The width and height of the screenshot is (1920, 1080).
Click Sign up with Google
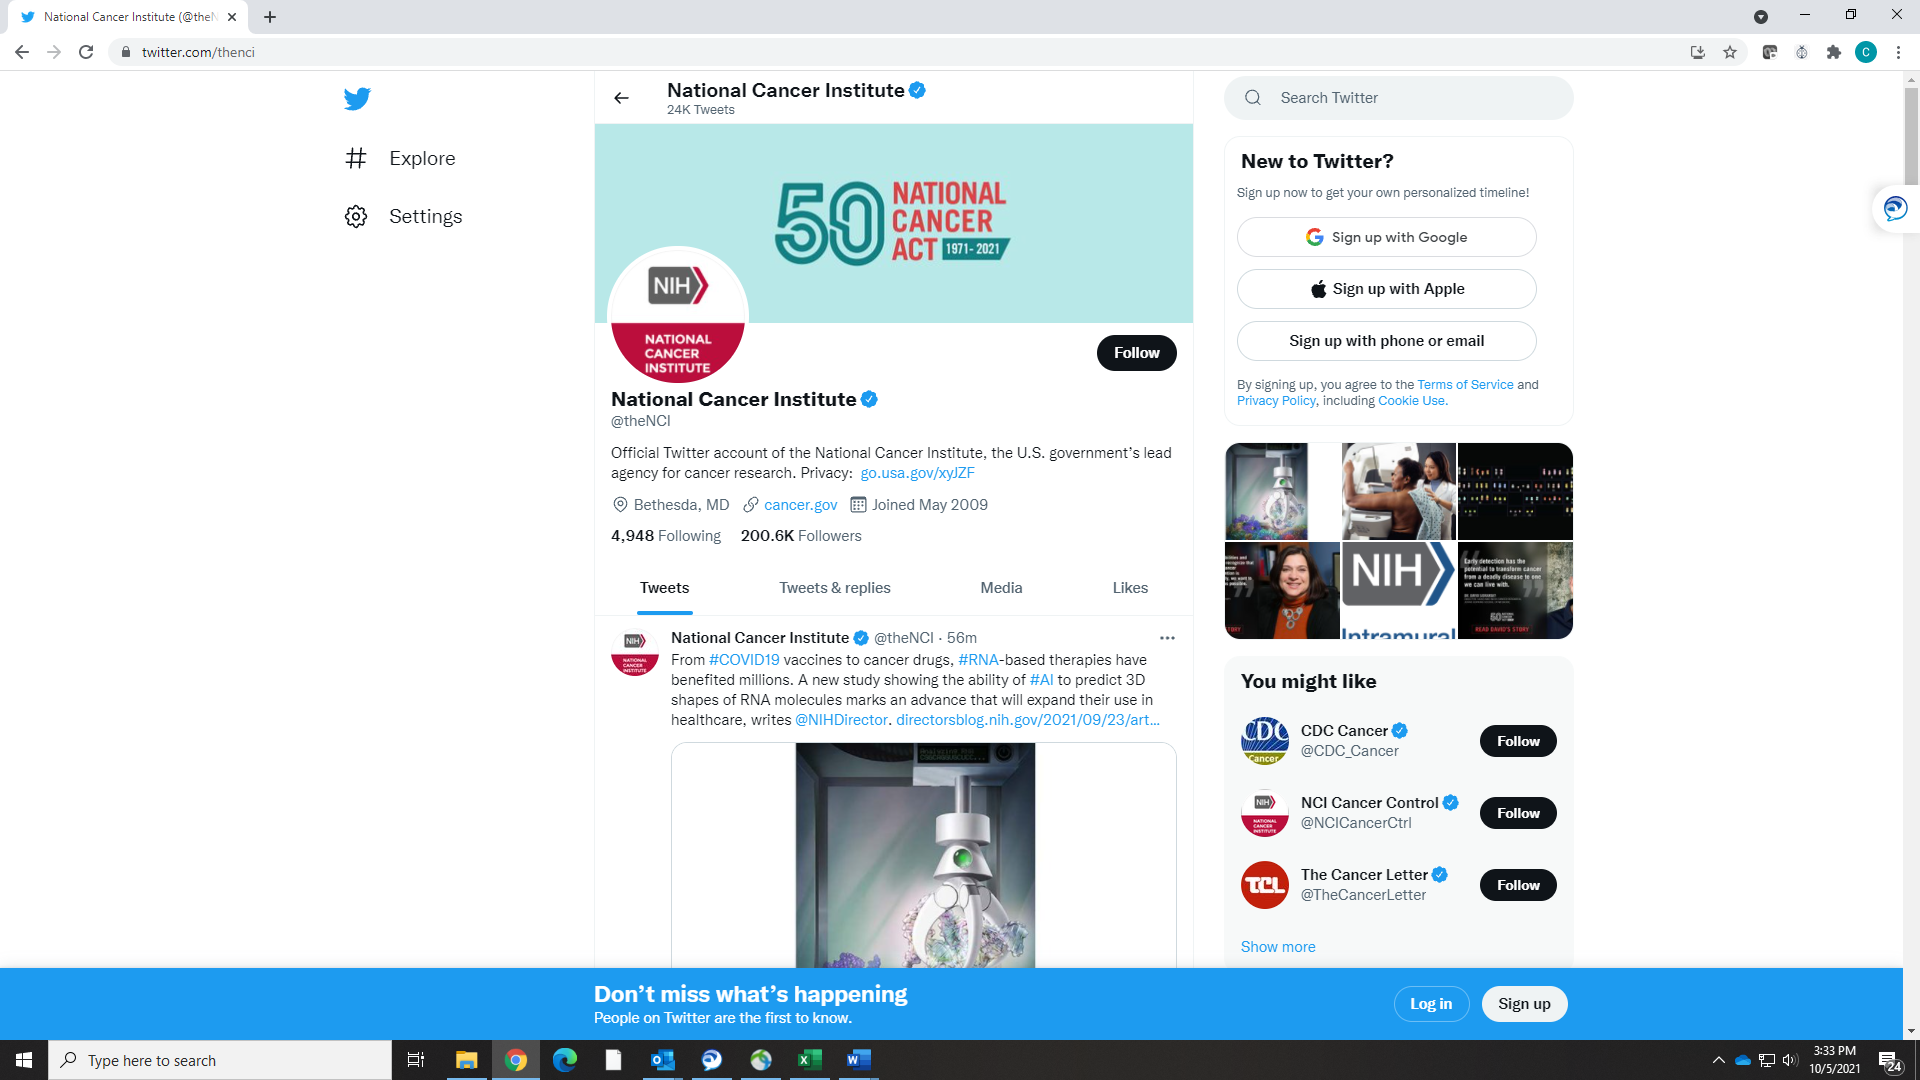(1386, 237)
